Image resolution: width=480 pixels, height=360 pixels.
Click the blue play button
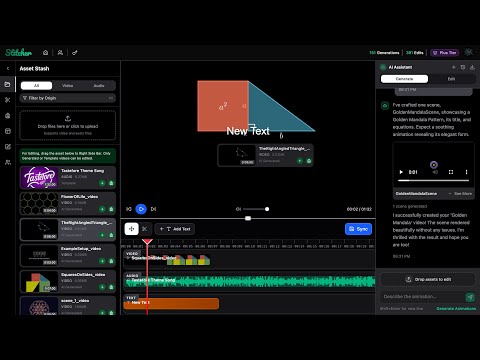pos(141,209)
